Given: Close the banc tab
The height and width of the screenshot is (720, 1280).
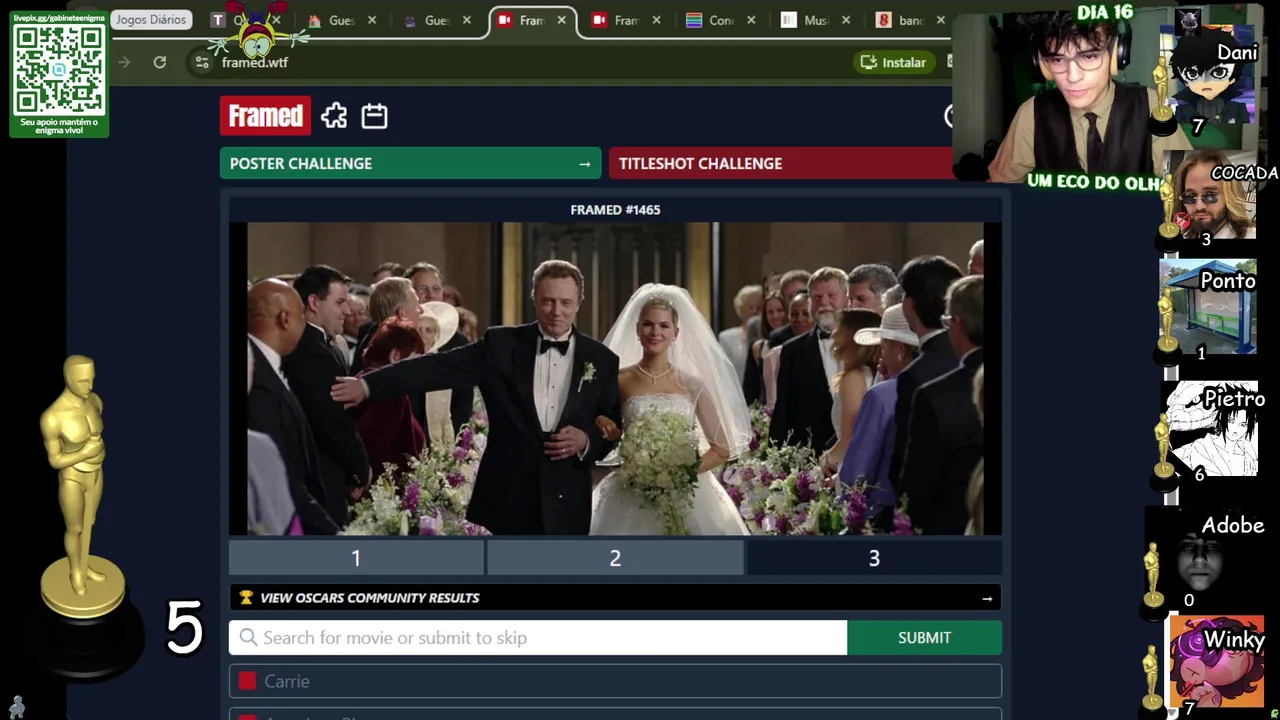Looking at the screenshot, I should pos(940,20).
